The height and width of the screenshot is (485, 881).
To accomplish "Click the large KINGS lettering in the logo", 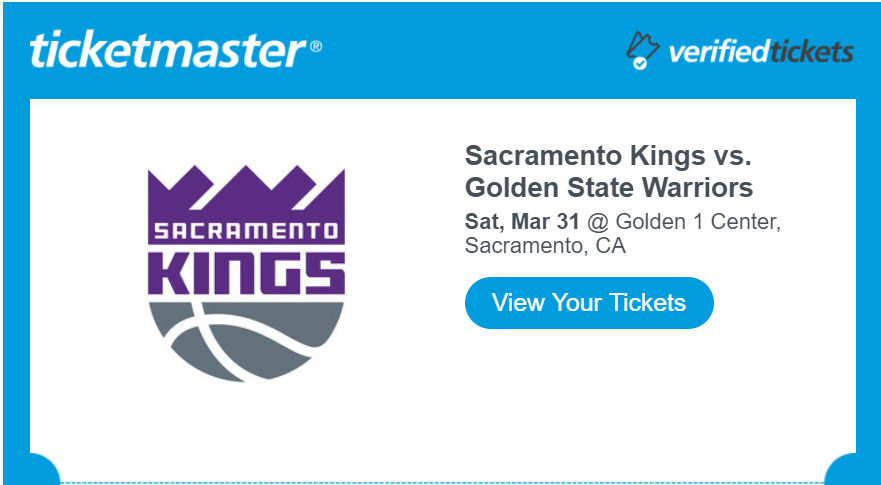I will (x=246, y=274).
